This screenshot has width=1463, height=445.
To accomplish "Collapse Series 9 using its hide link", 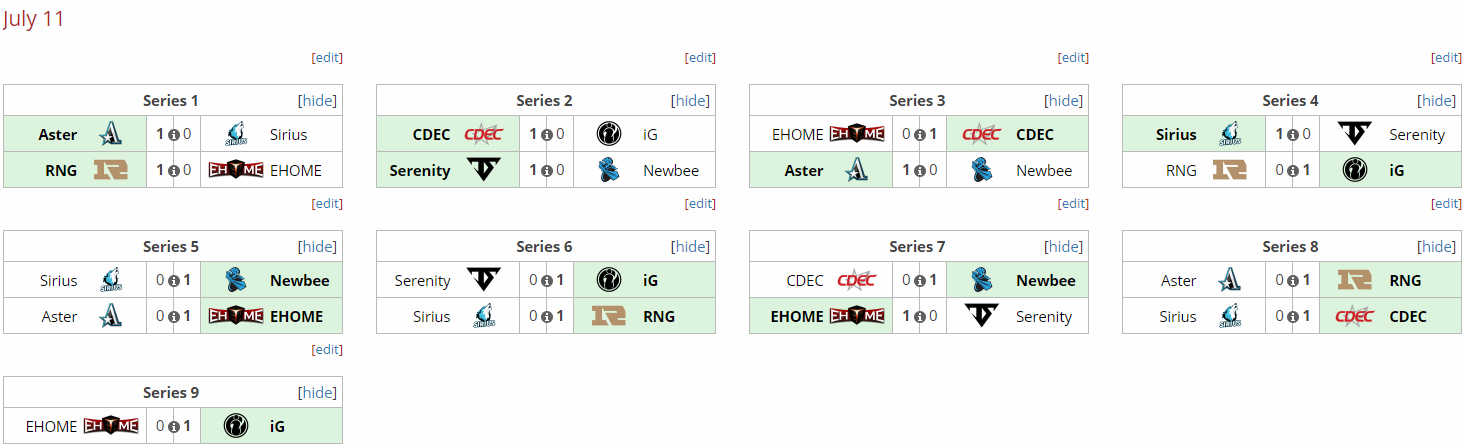I will pyautogui.click(x=318, y=392).
